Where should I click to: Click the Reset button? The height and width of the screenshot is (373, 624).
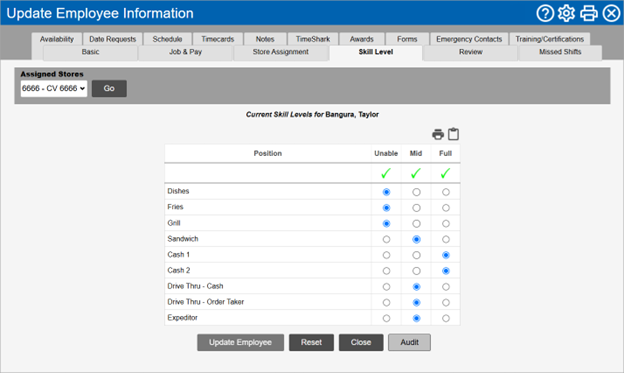pyautogui.click(x=311, y=342)
